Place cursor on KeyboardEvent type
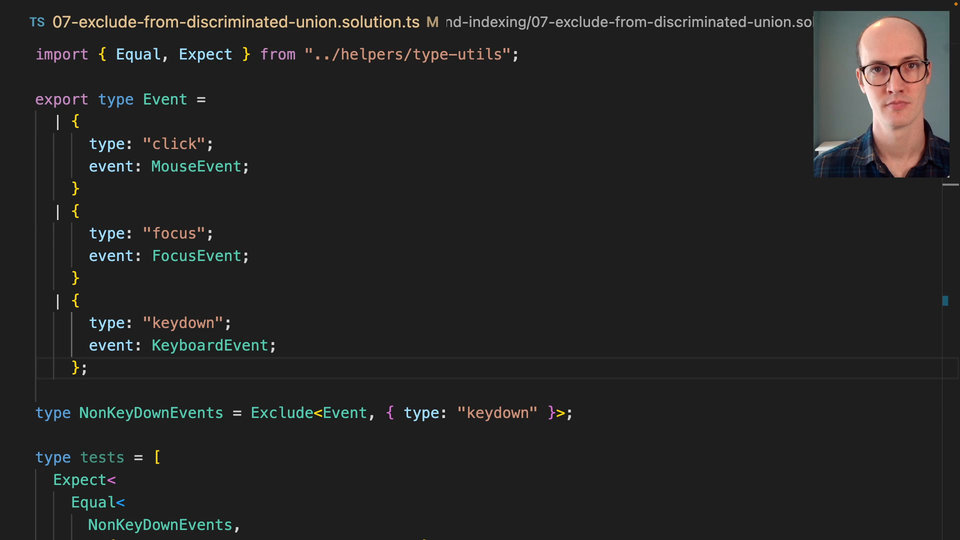The height and width of the screenshot is (540, 960). click(209, 345)
